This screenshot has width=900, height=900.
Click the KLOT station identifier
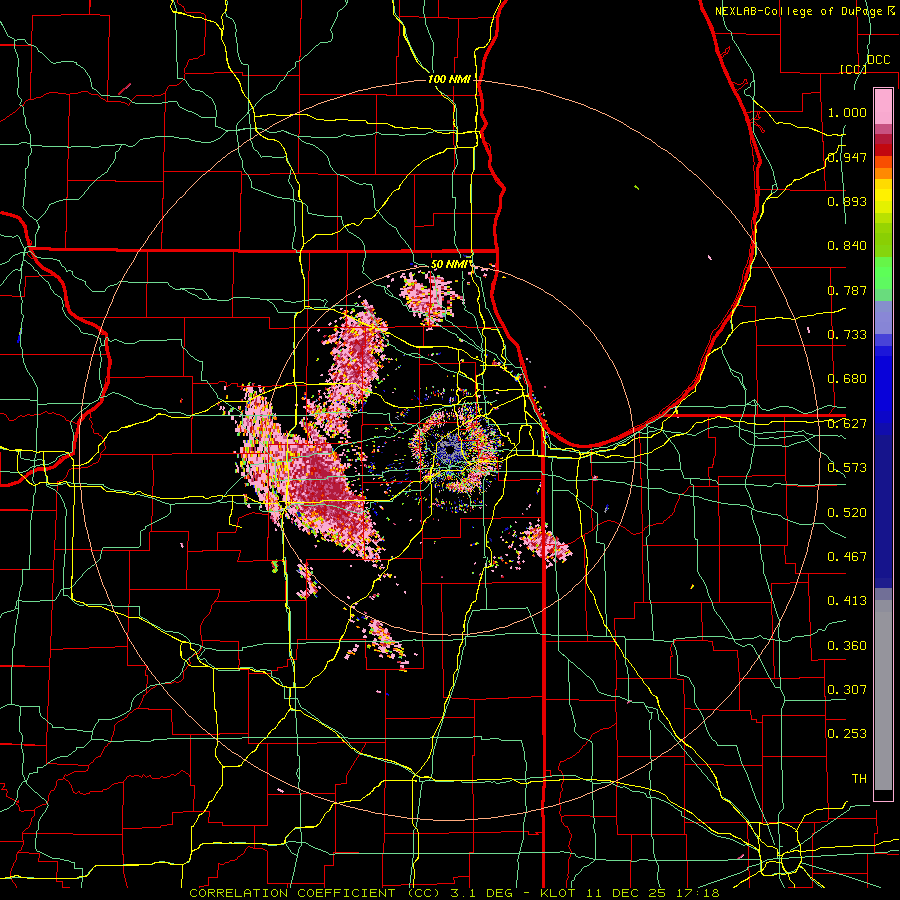[558, 893]
